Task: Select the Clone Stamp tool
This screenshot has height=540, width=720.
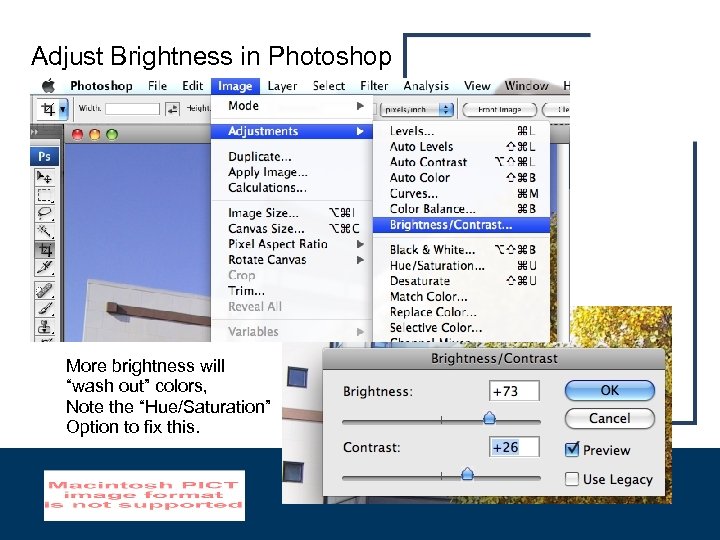Action: pos(45,326)
